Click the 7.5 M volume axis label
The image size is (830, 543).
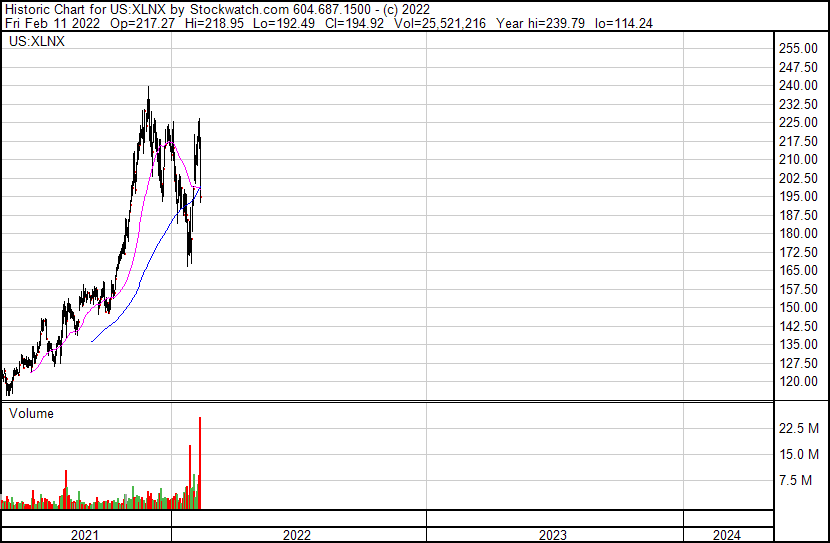pyautogui.click(x=795, y=481)
